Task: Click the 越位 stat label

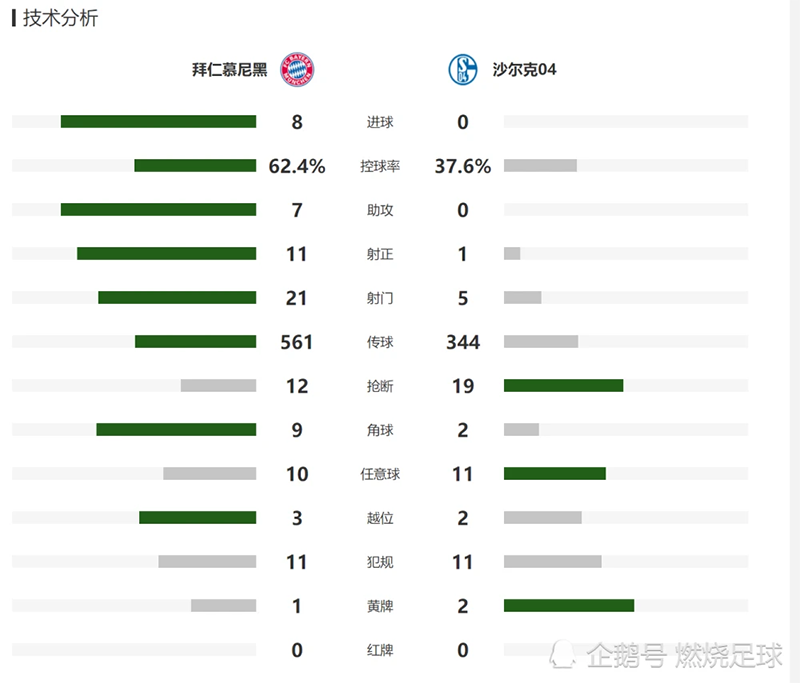Action: (380, 518)
